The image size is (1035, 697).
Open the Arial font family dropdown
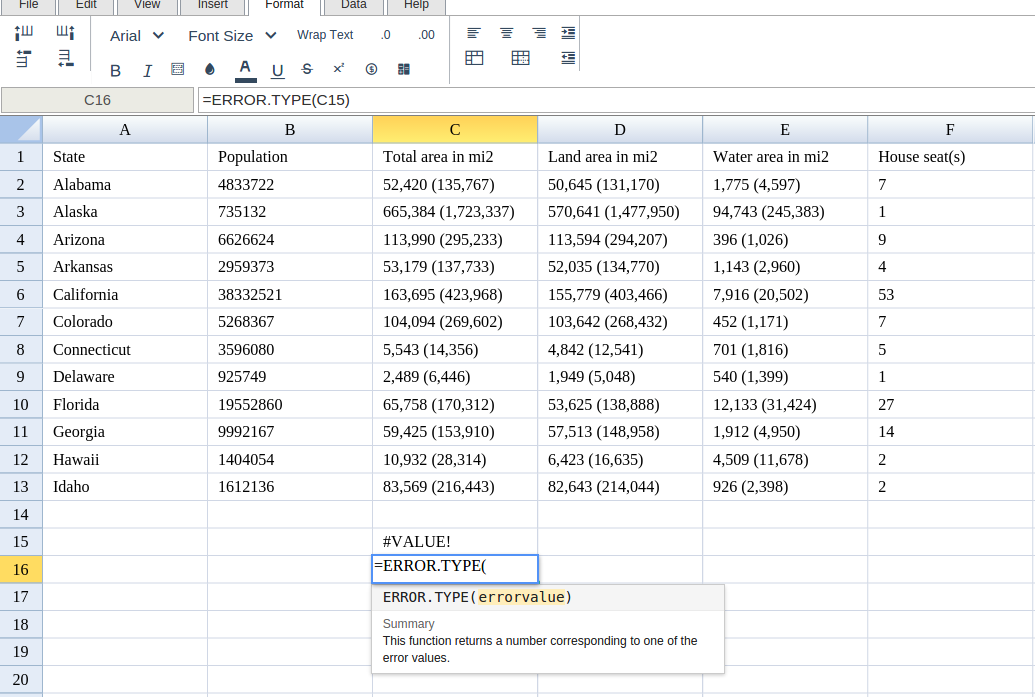click(x=137, y=36)
